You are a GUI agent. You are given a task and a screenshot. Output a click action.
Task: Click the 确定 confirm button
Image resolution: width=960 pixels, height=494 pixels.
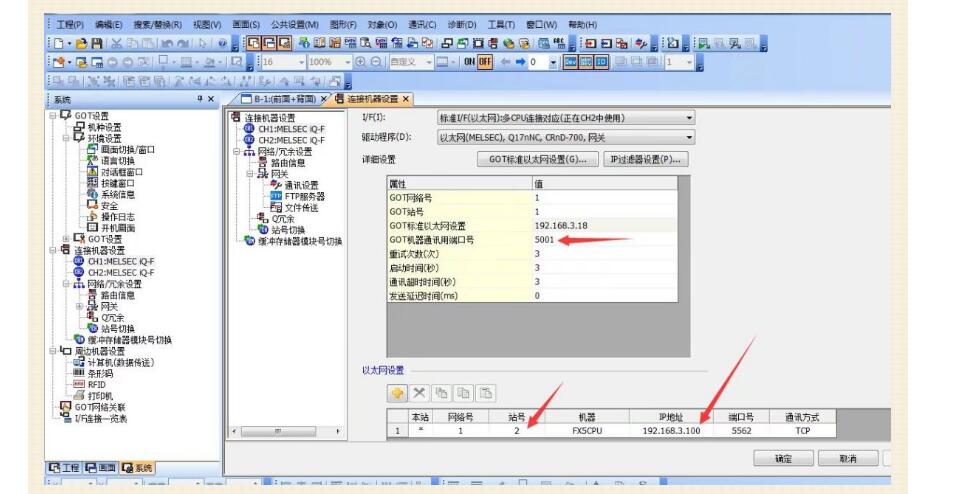[x=783, y=458]
